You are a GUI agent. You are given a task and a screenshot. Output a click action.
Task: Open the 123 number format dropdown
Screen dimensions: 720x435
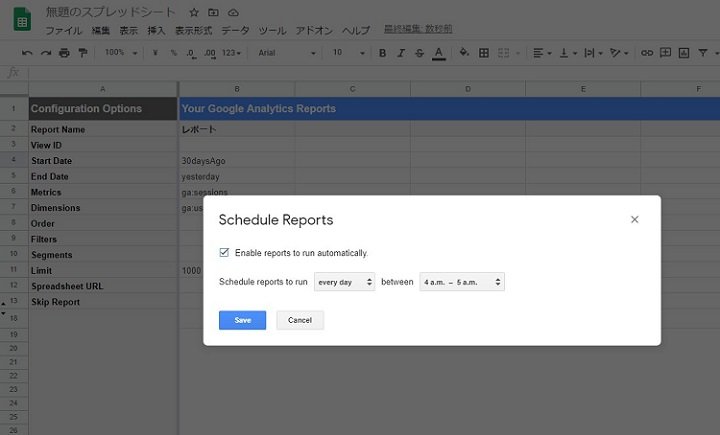231,53
